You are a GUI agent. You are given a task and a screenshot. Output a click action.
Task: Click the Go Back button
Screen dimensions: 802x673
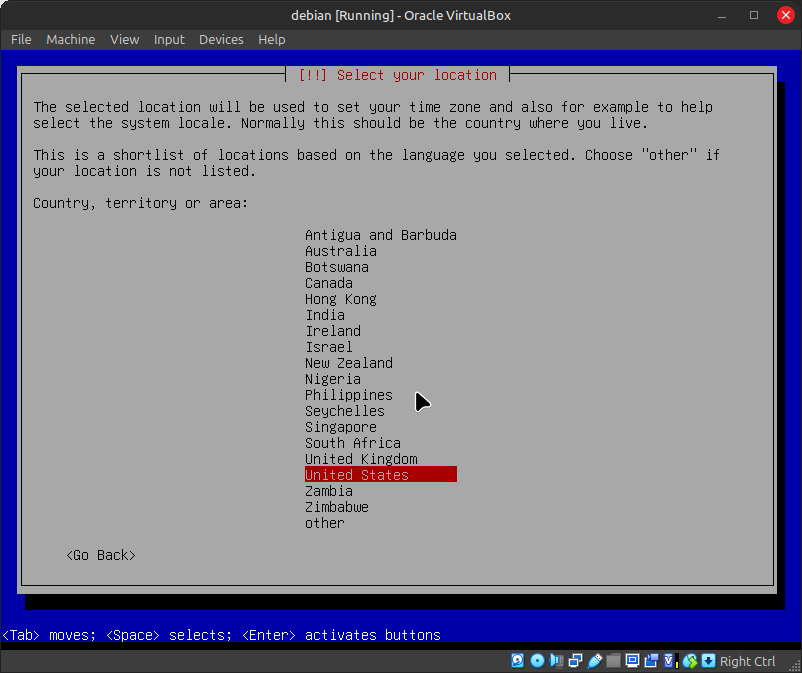pyautogui.click(x=101, y=555)
